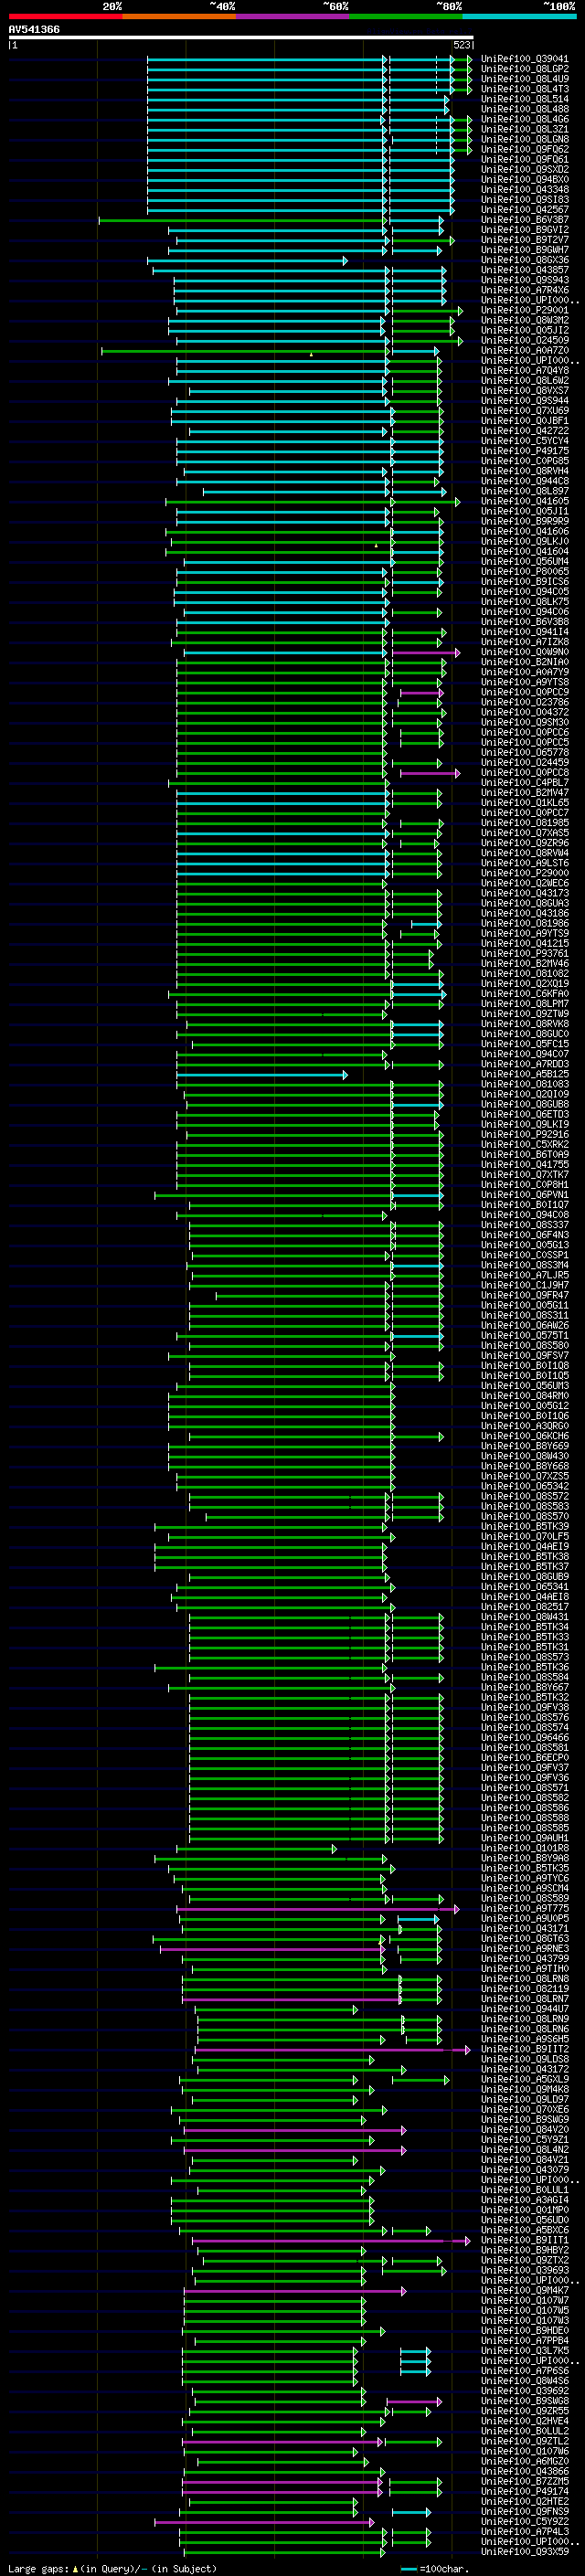The width and height of the screenshot is (585, 2576).
Task: Click hit label UniRef100_Q6PVN1
Action: (525, 1195)
